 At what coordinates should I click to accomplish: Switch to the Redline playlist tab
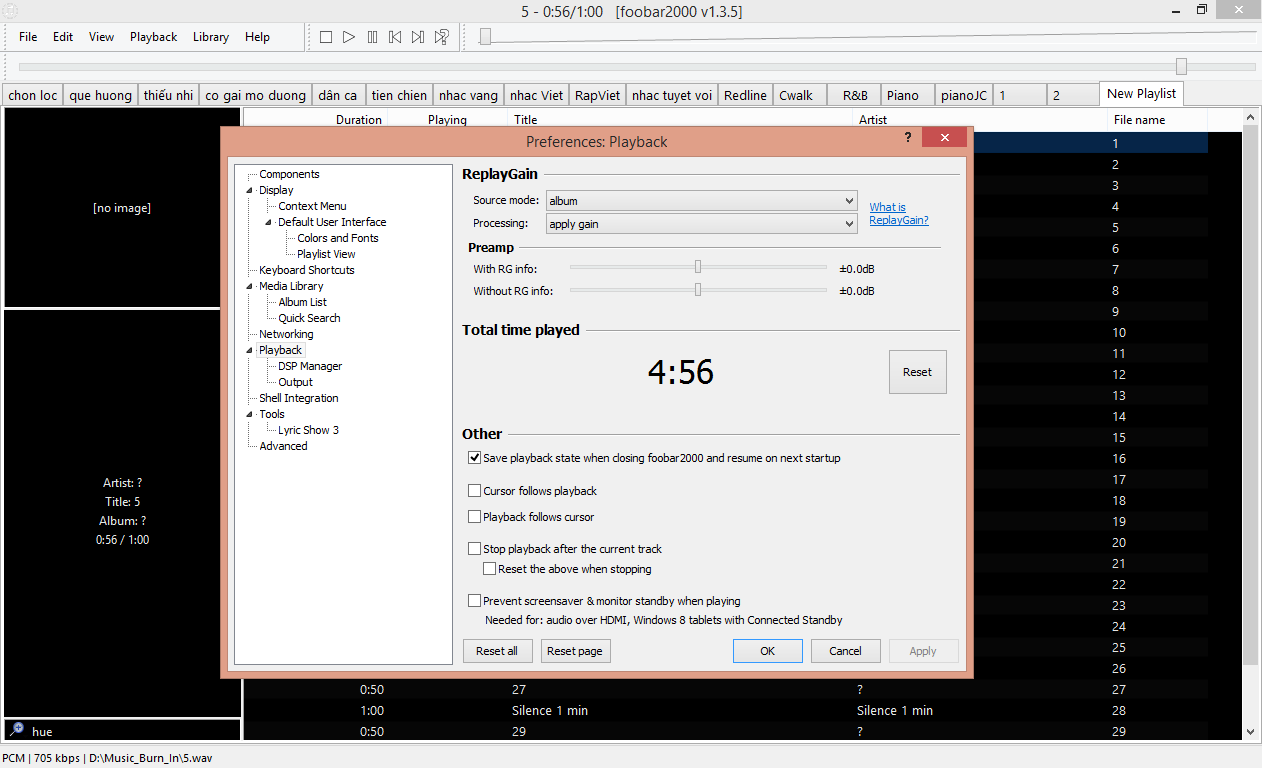pos(745,95)
